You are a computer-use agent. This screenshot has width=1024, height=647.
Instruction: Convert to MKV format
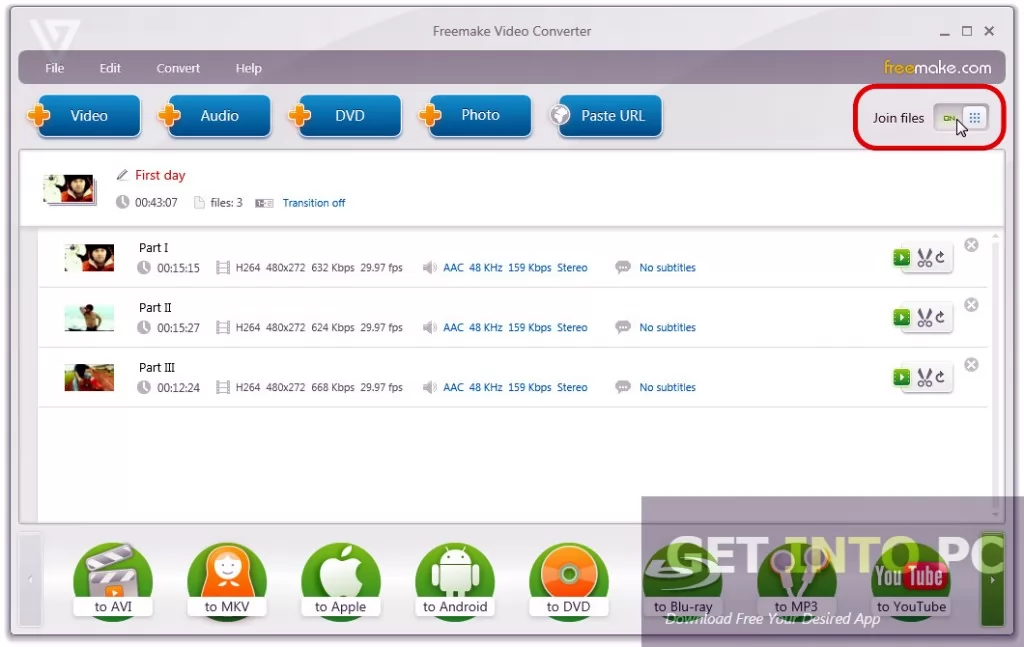pos(227,581)
